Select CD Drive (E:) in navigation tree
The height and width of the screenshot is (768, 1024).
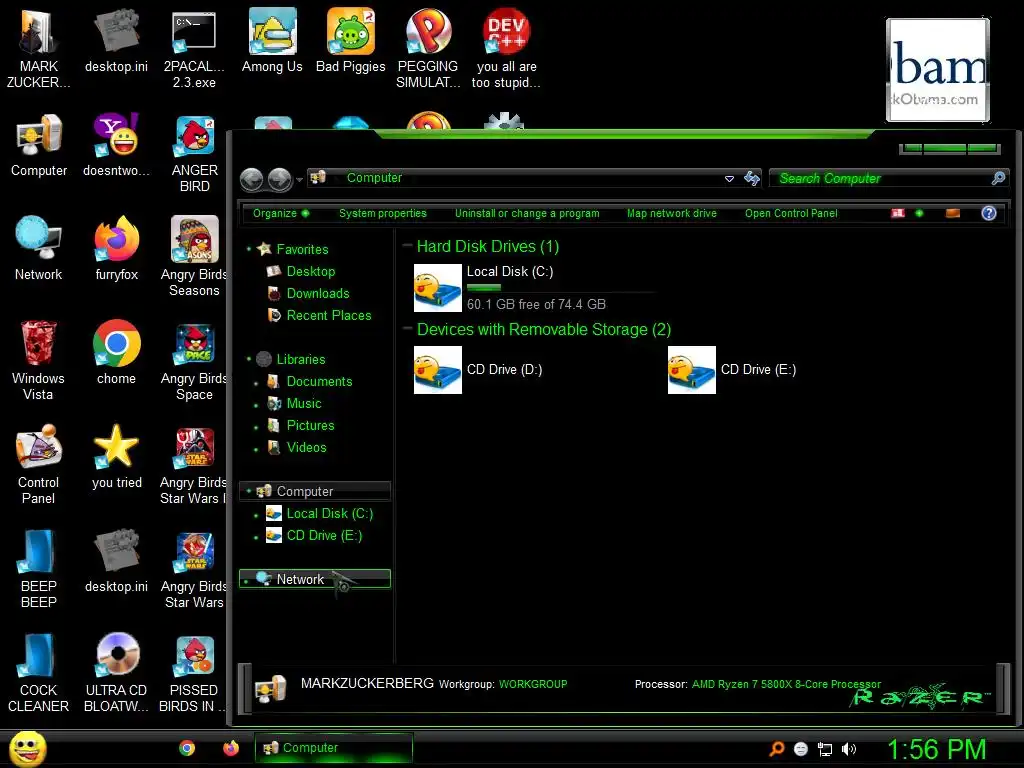[x=323, y=536]
